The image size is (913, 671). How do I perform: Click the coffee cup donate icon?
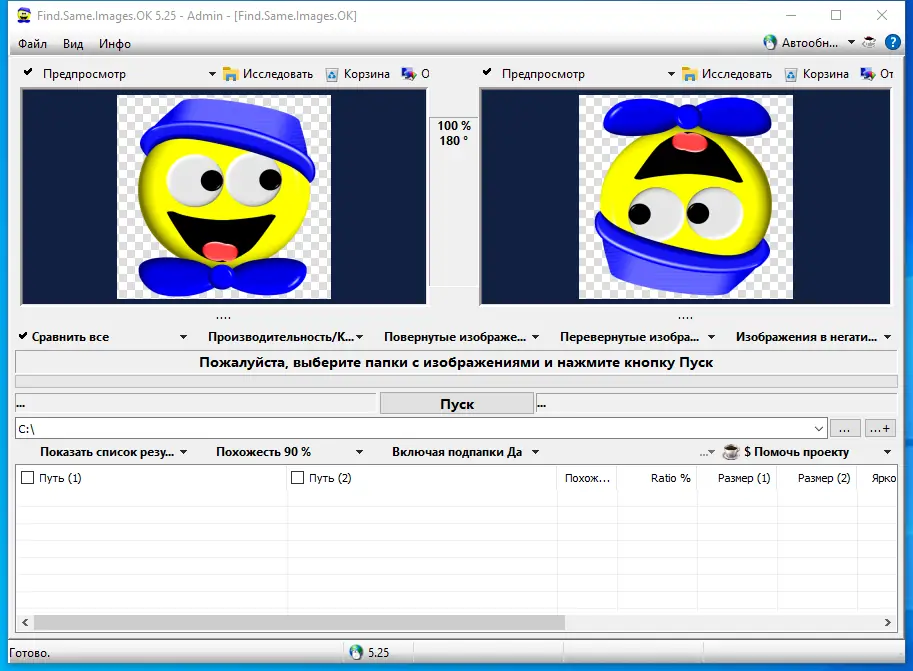[x=731, y=452]
